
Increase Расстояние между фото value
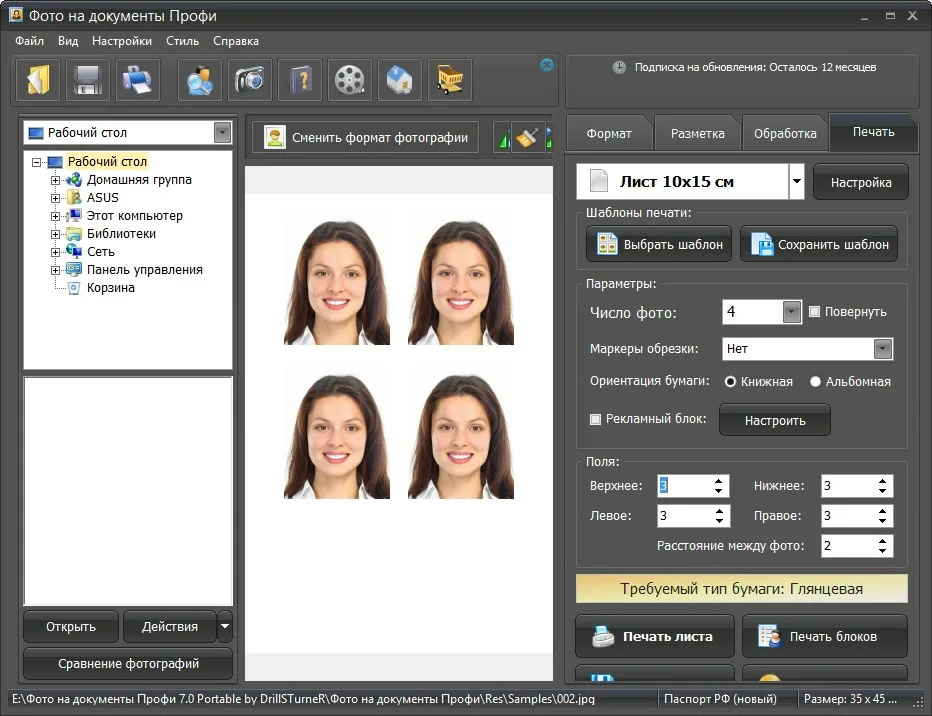(883, 541)
